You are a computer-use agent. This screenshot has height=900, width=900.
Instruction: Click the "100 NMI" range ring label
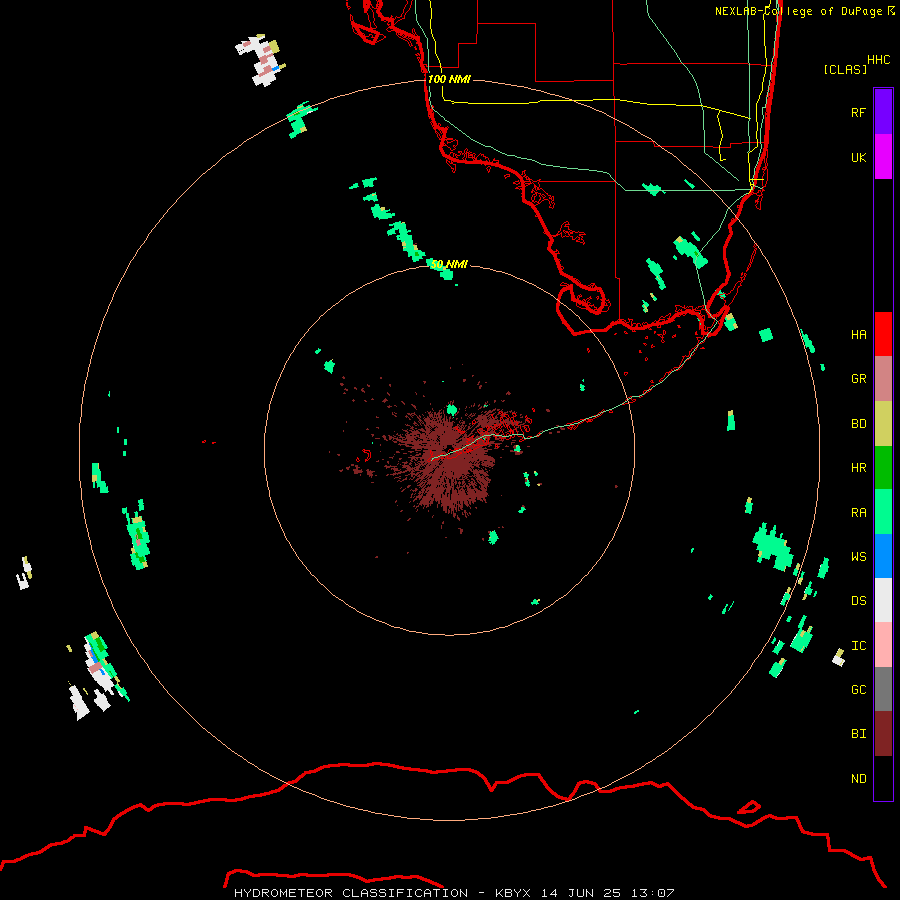(x=449, y=79)
